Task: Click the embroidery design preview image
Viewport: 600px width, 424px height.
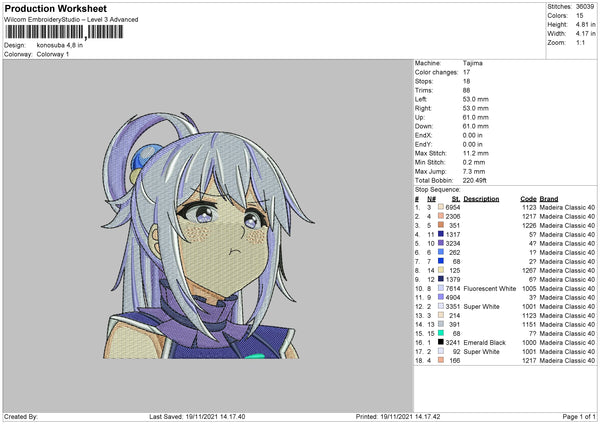Action: pyautogui.click(x=208, y=235)
